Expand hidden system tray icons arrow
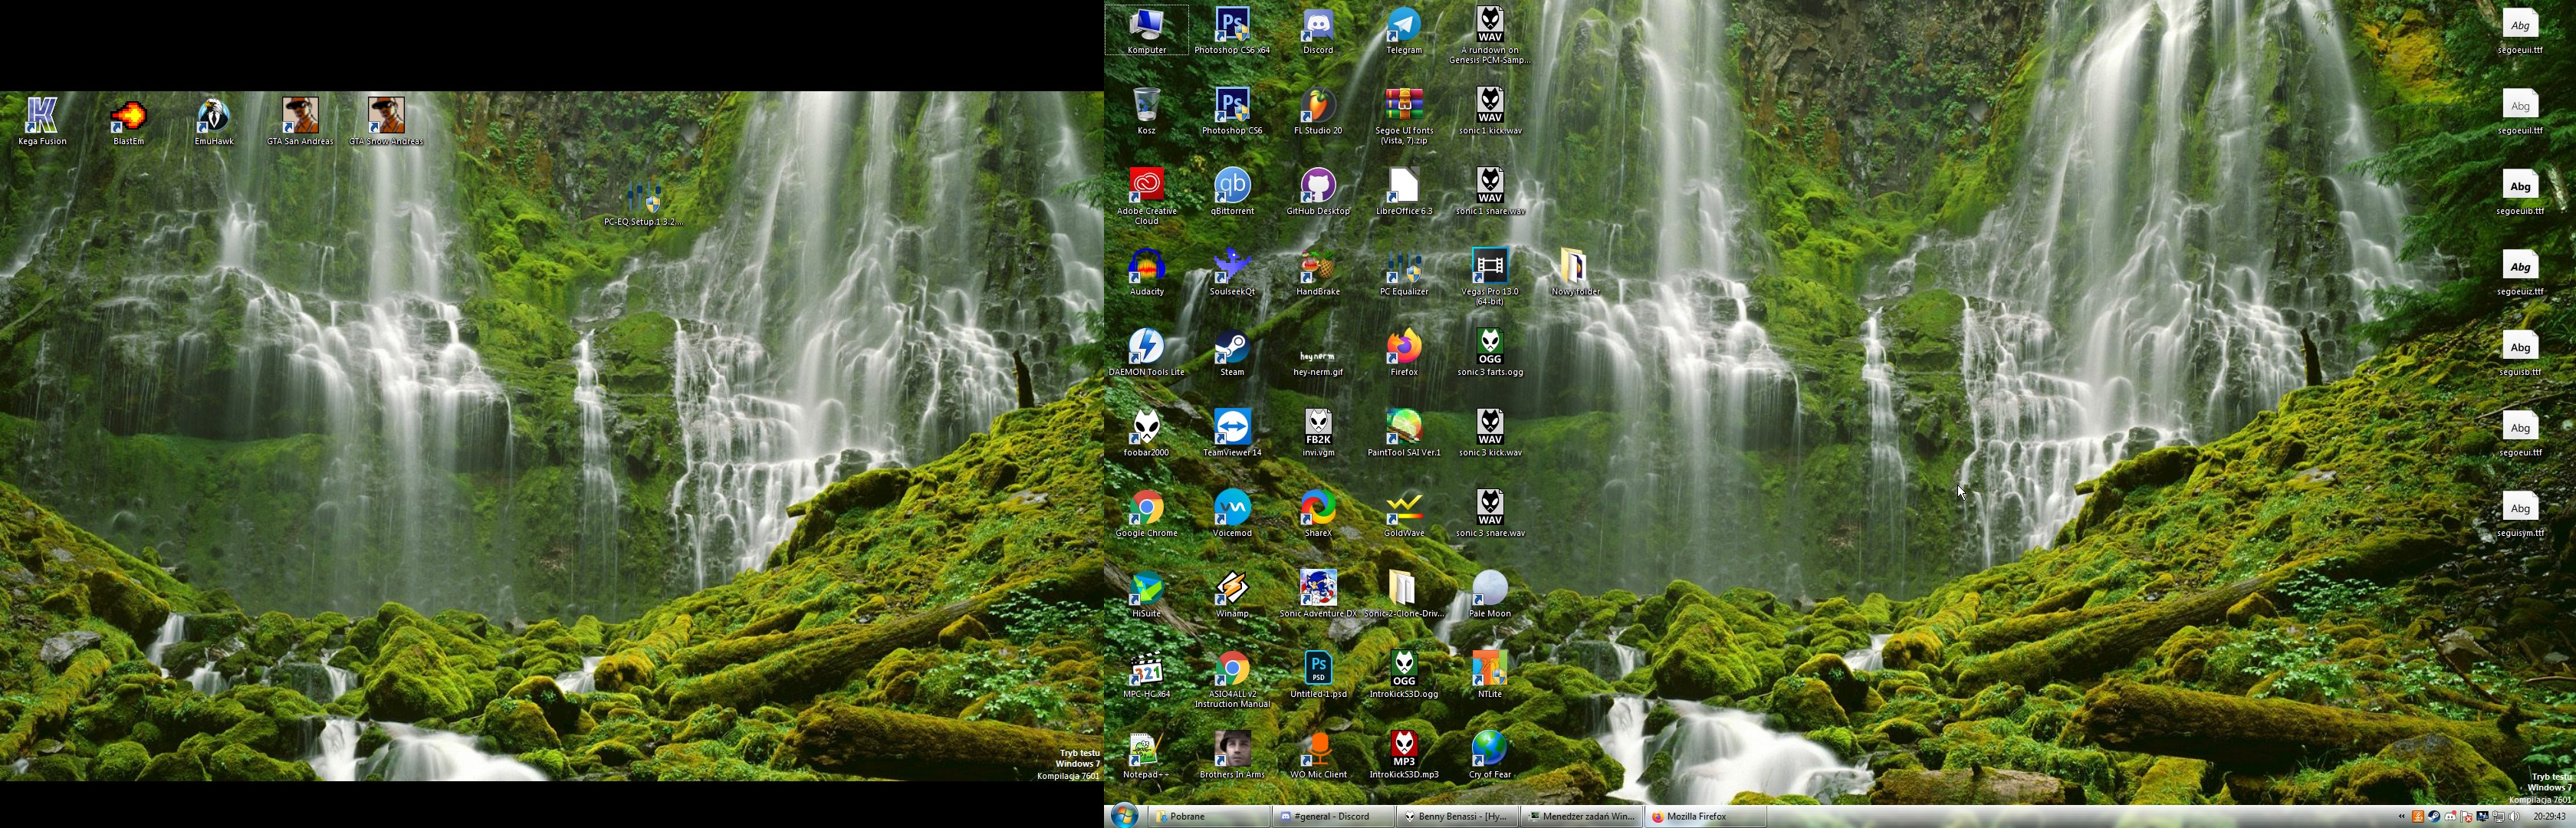This screenshot has height=828, width=2576. coord(2401,817)
